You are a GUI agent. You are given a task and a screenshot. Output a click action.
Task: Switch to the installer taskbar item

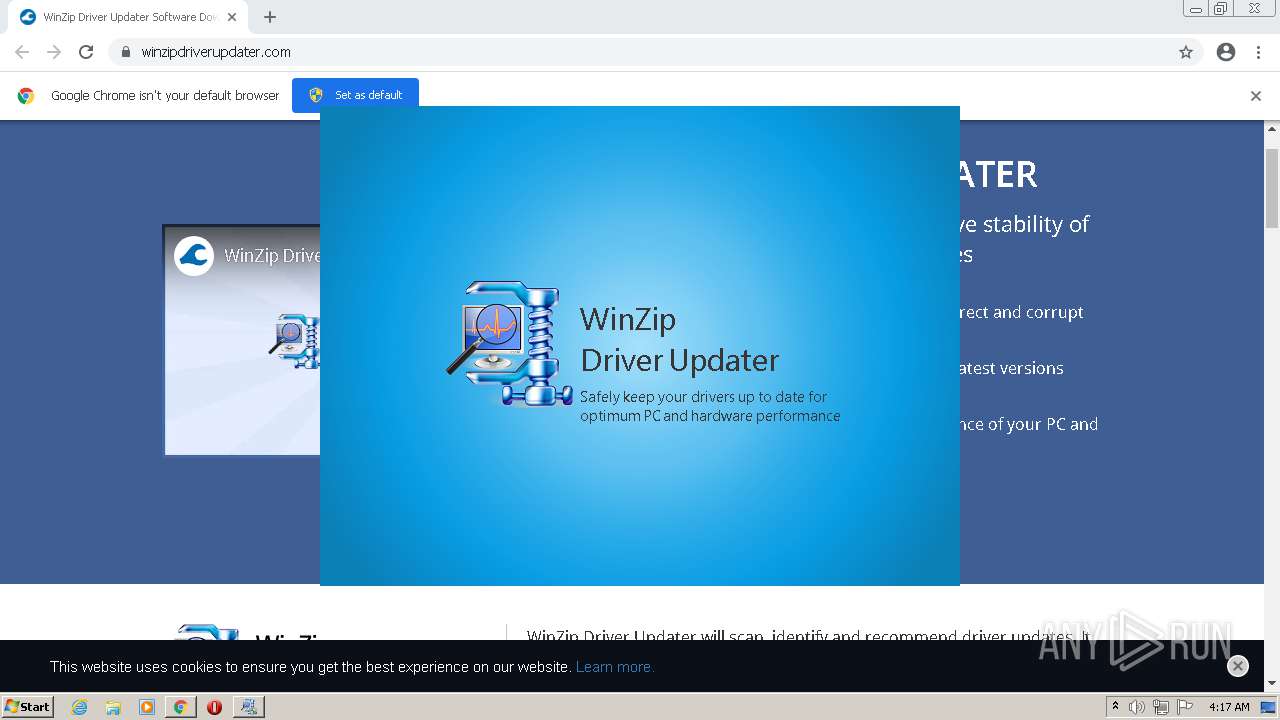248,707
